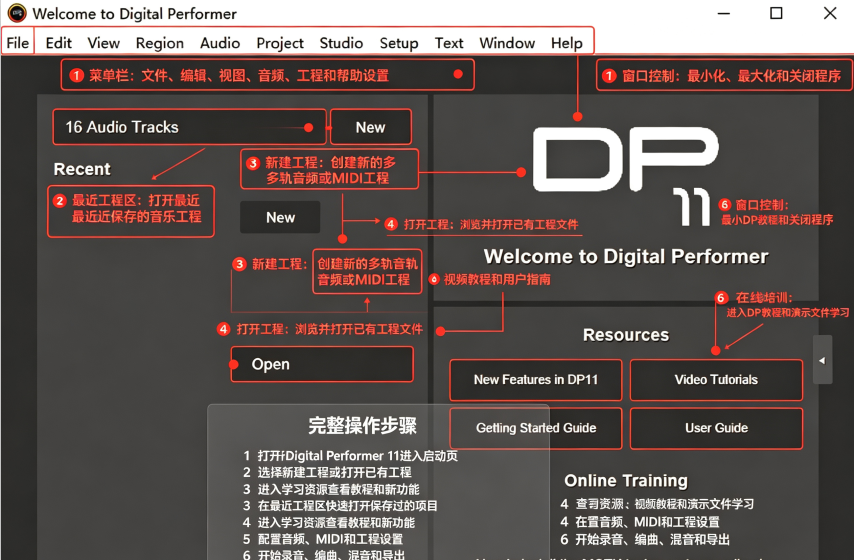
Task: Open New Features in DP11
Action: 535,380
